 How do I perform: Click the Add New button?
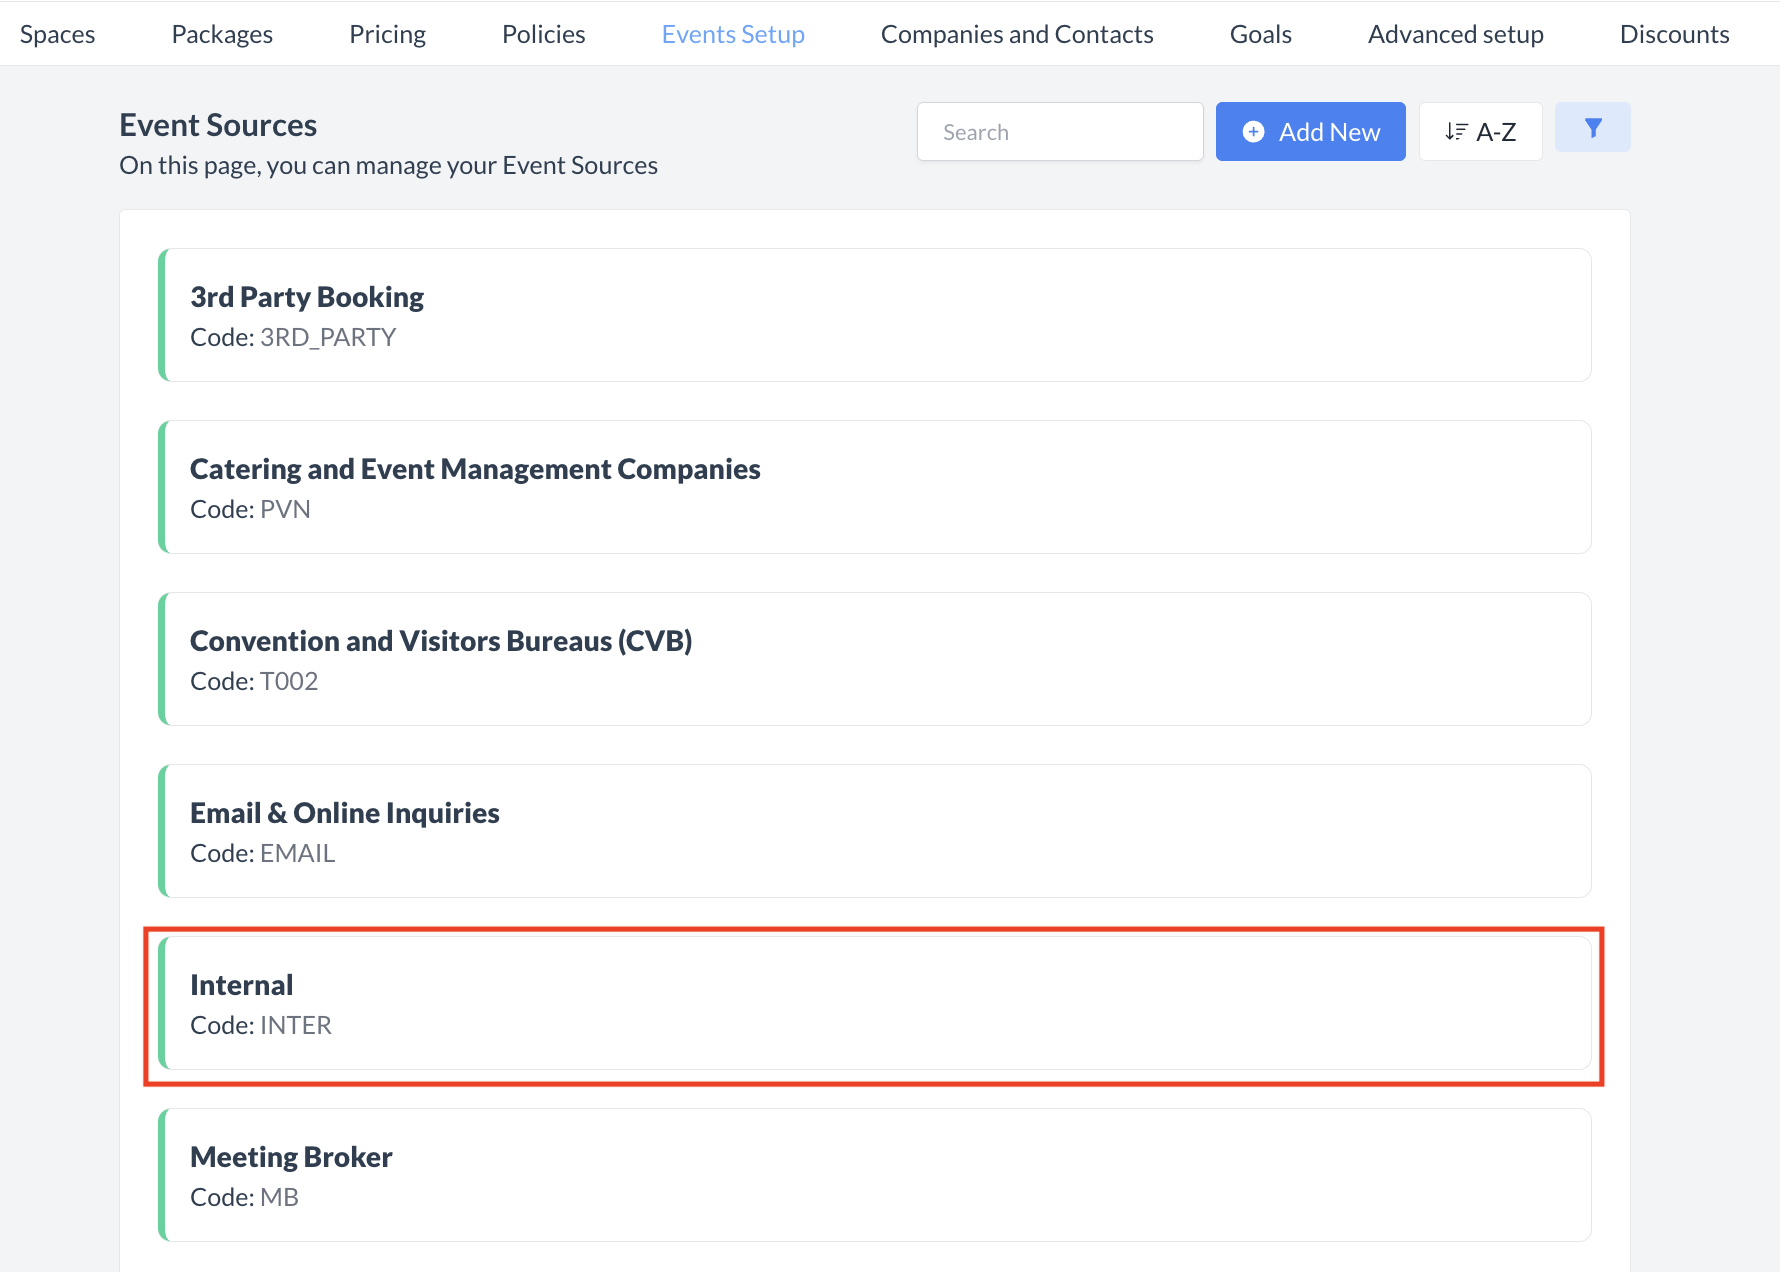(x=1310, y=132)
